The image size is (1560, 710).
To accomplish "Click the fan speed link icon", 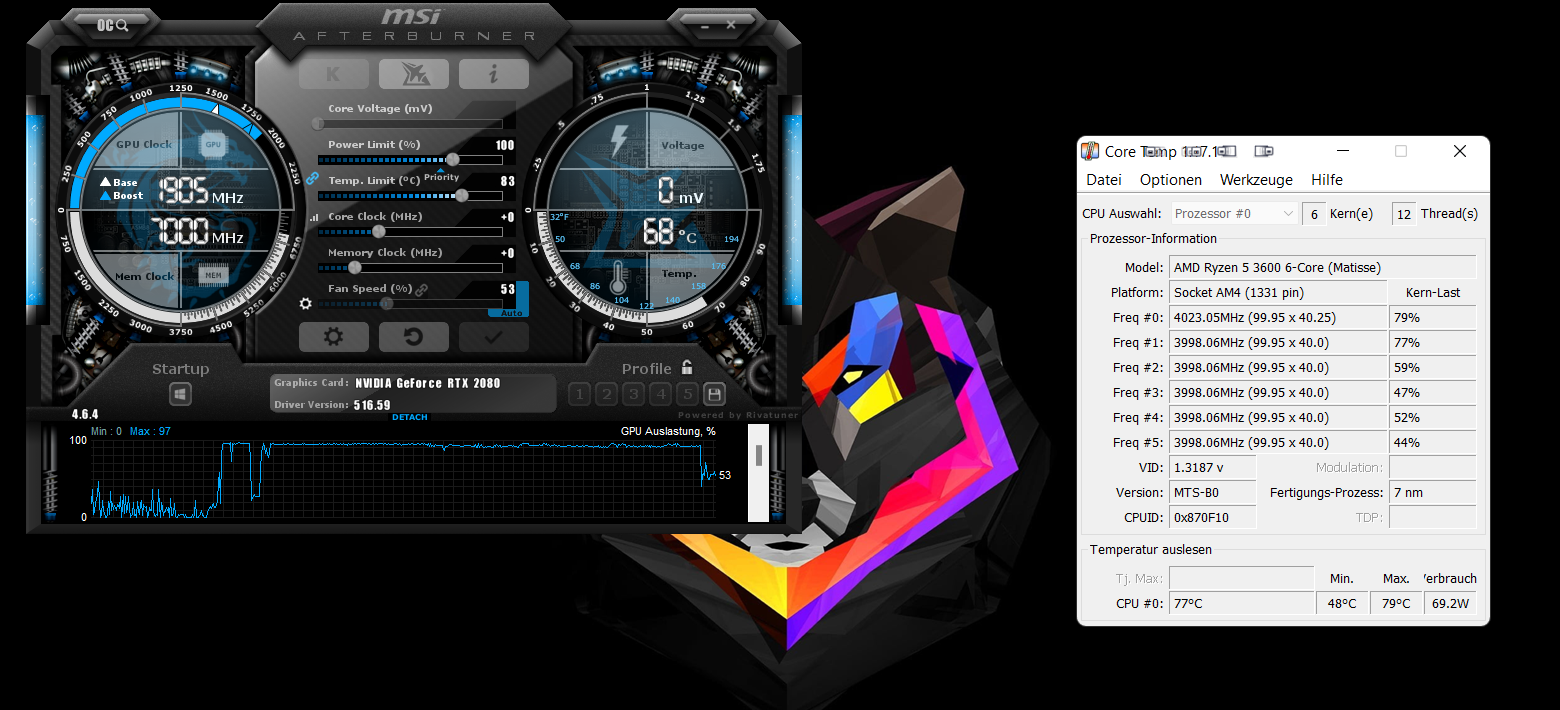I will click(422, 289).
